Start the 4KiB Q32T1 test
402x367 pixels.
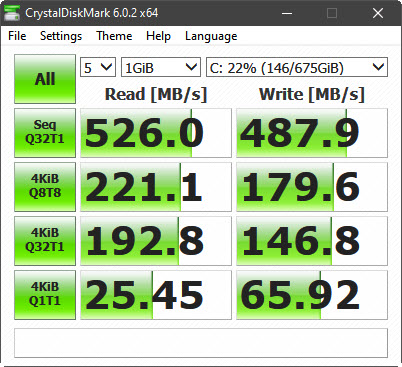[45, 241]
